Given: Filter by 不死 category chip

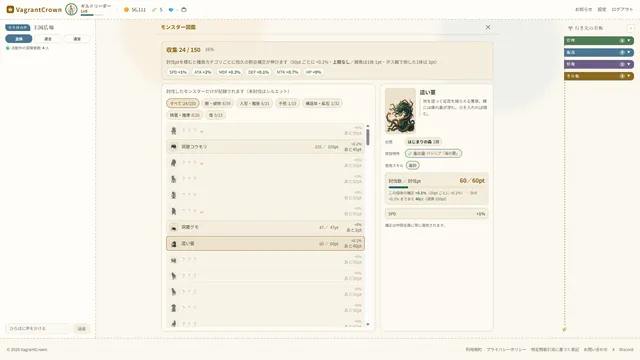Looking at the screenshot, I should (287, 103).
